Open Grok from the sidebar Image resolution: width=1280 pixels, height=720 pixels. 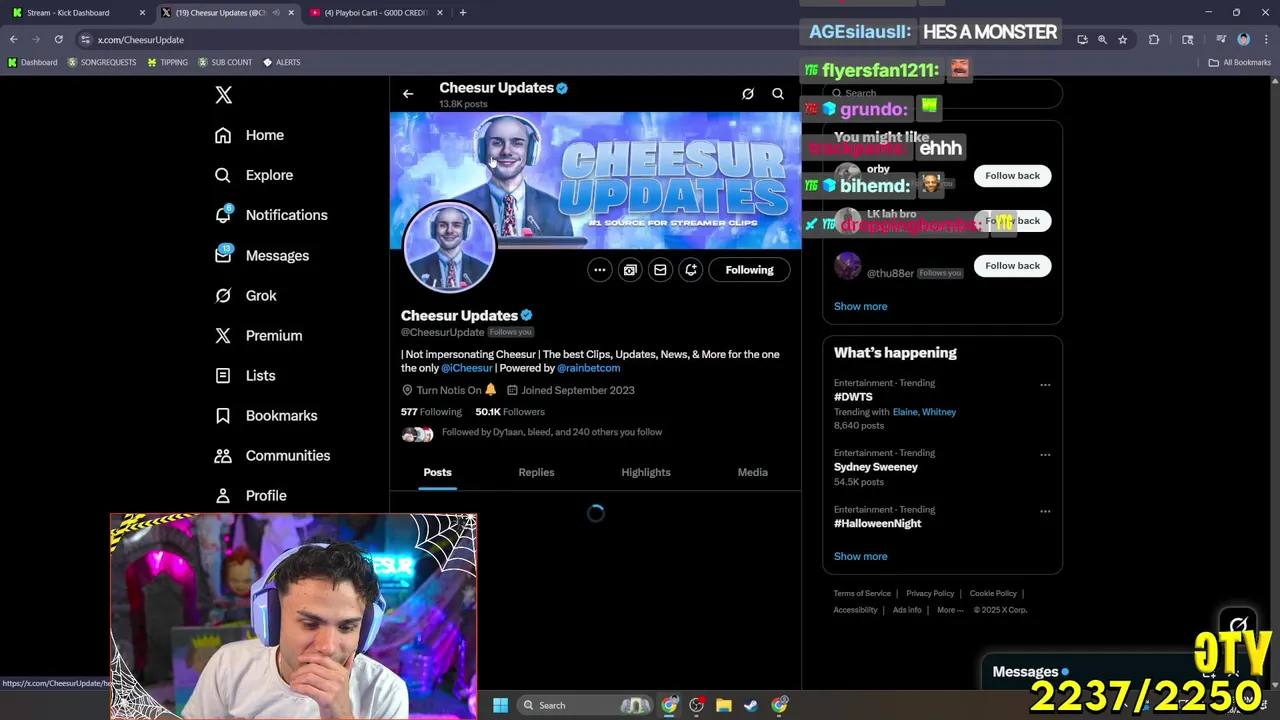[246, 295]
